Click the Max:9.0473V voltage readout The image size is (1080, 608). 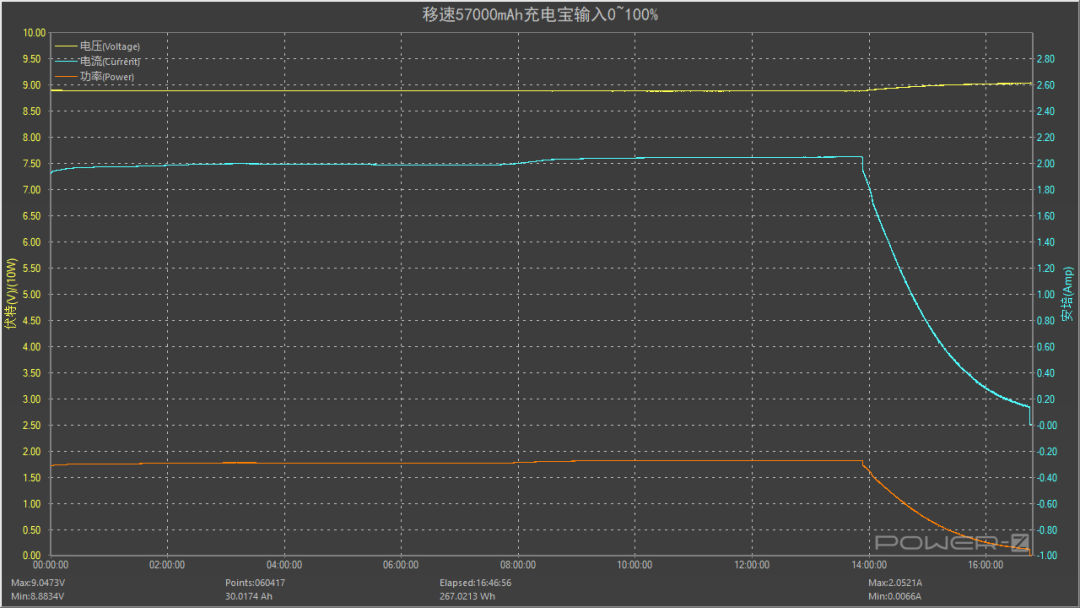(38, 583)
